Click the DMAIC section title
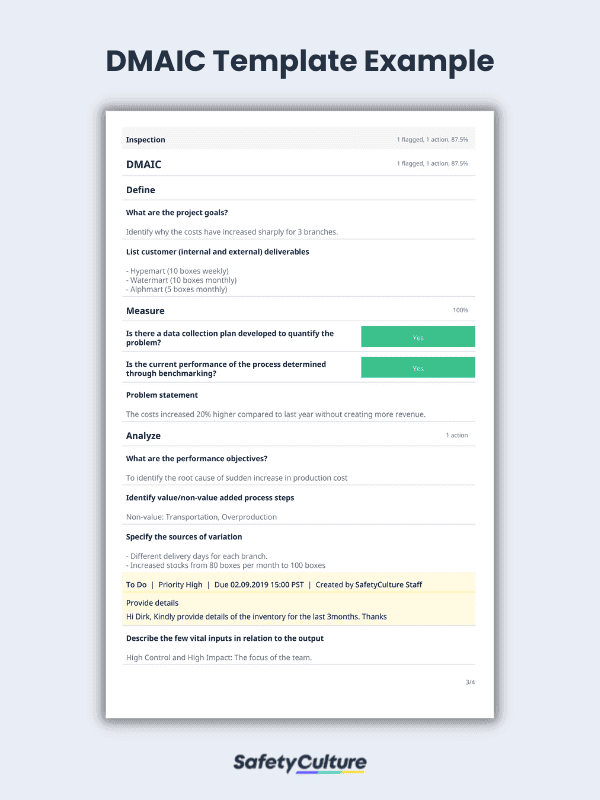This screenshot has height=800, width=600. (x=144, y=164)
